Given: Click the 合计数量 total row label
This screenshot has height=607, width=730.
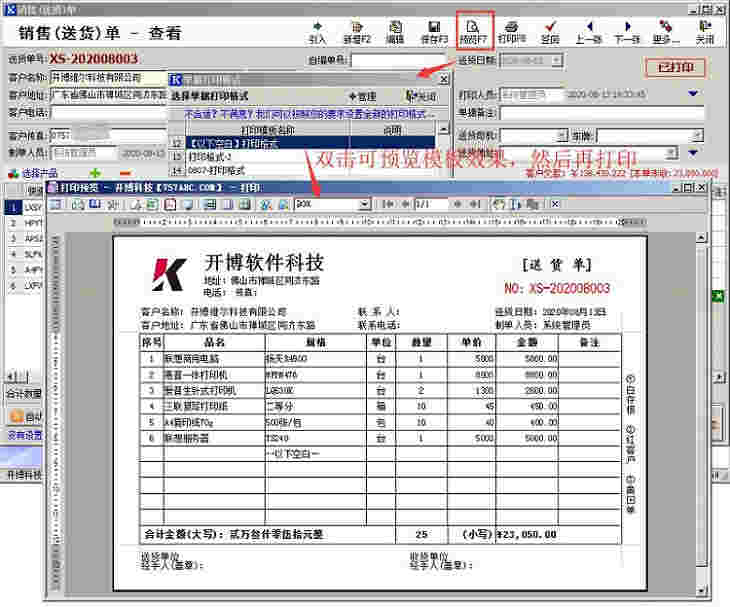Looking at the screenshot, I should pos(24,393).
